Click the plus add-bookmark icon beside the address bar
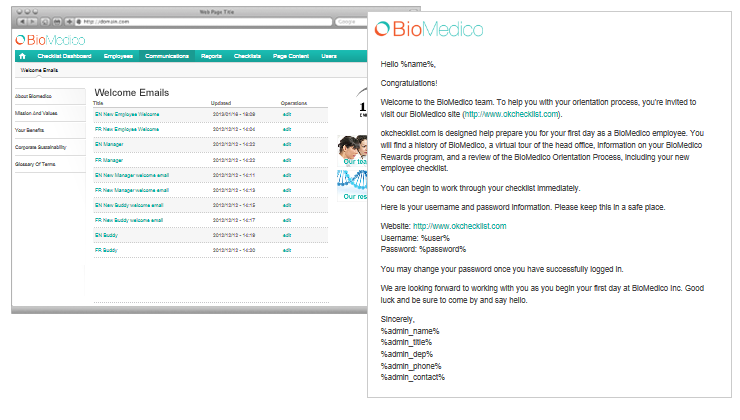 [x=69, y=22]
